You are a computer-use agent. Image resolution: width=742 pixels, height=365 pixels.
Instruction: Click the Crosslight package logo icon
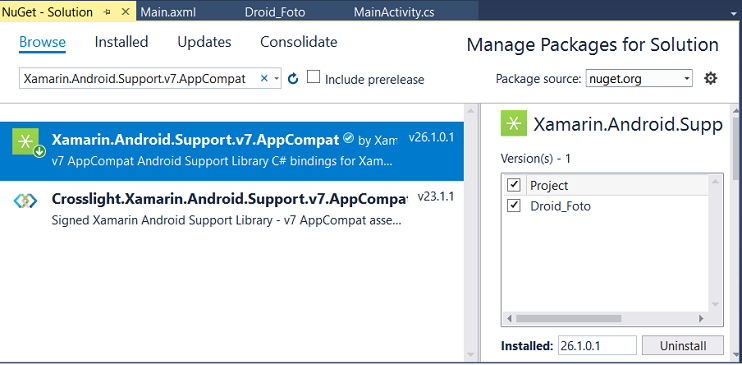tap(25, 201)
